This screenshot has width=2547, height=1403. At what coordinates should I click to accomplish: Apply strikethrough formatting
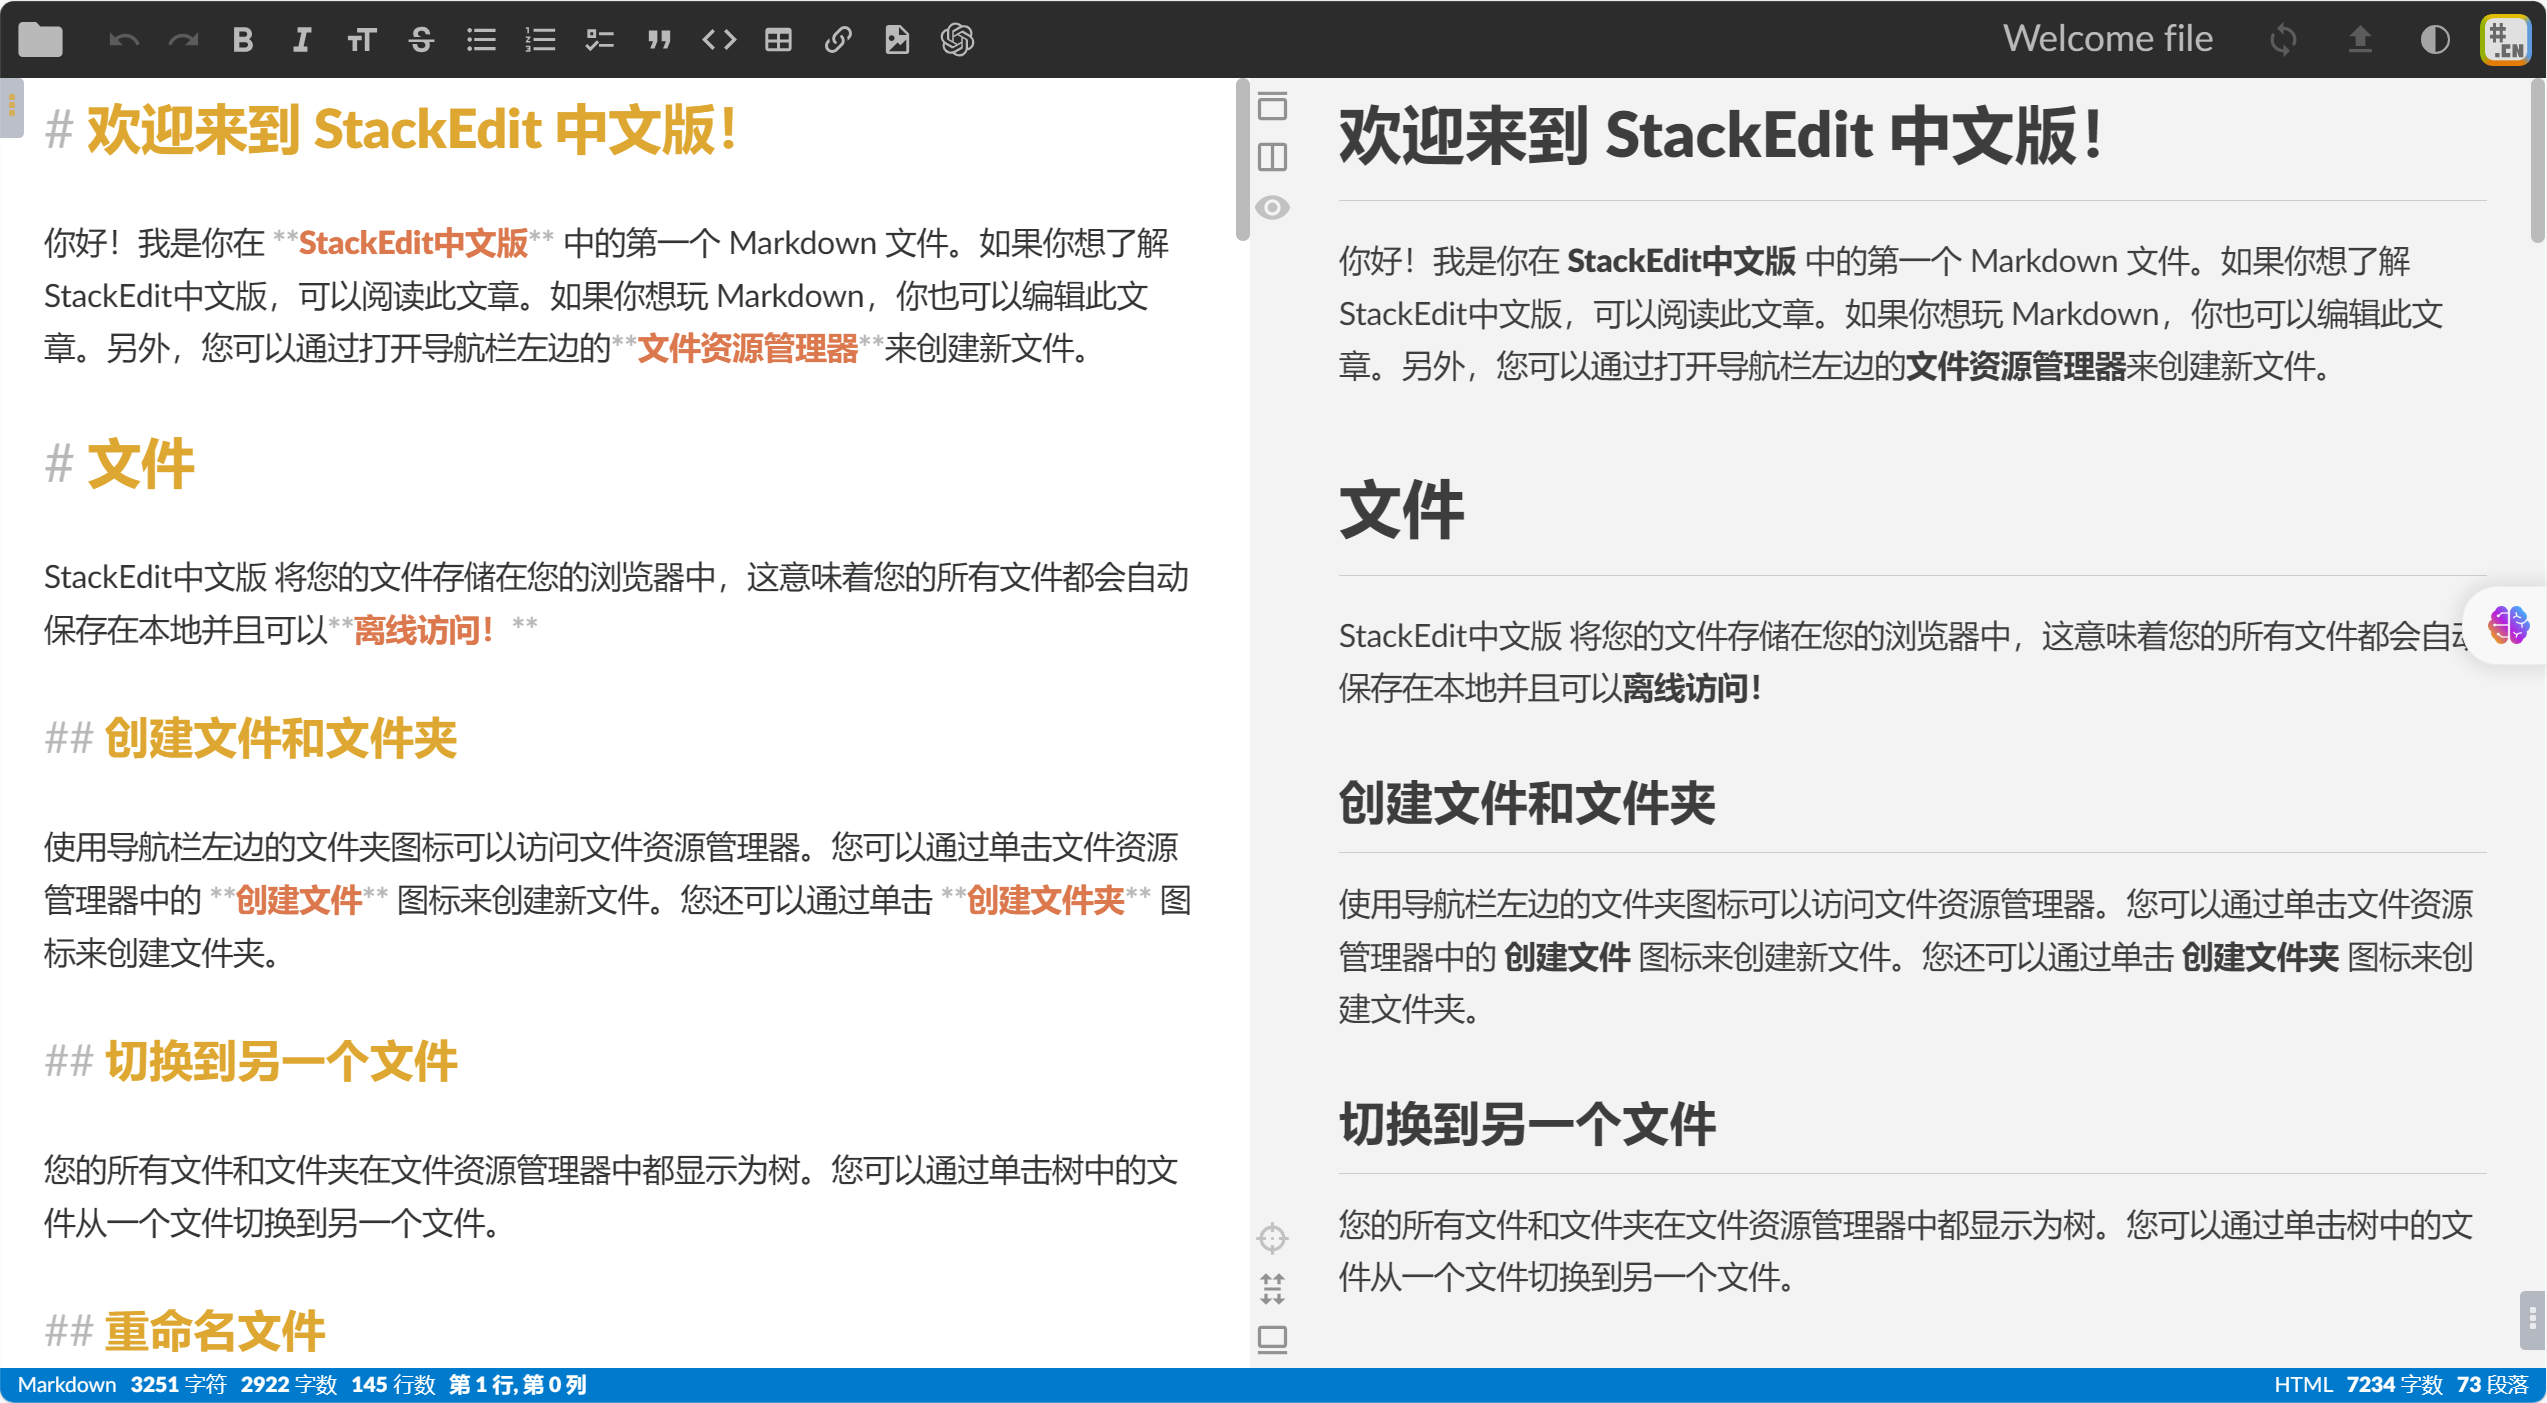click(421, 40)
